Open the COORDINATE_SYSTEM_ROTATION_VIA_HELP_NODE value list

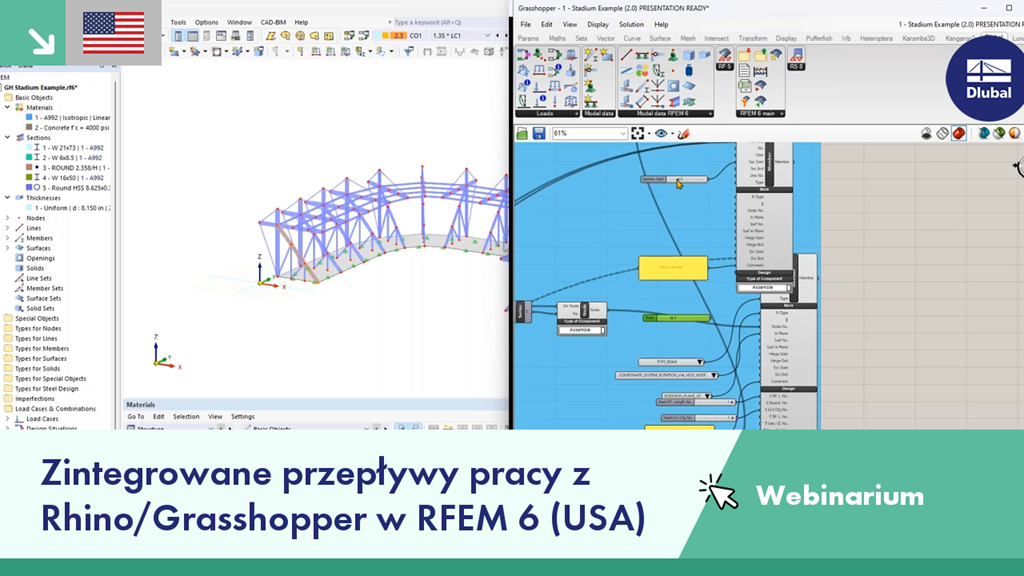713,376
